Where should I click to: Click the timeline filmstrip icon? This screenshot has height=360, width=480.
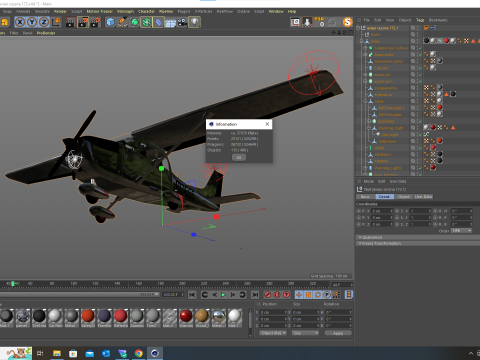tap(349, 295)
